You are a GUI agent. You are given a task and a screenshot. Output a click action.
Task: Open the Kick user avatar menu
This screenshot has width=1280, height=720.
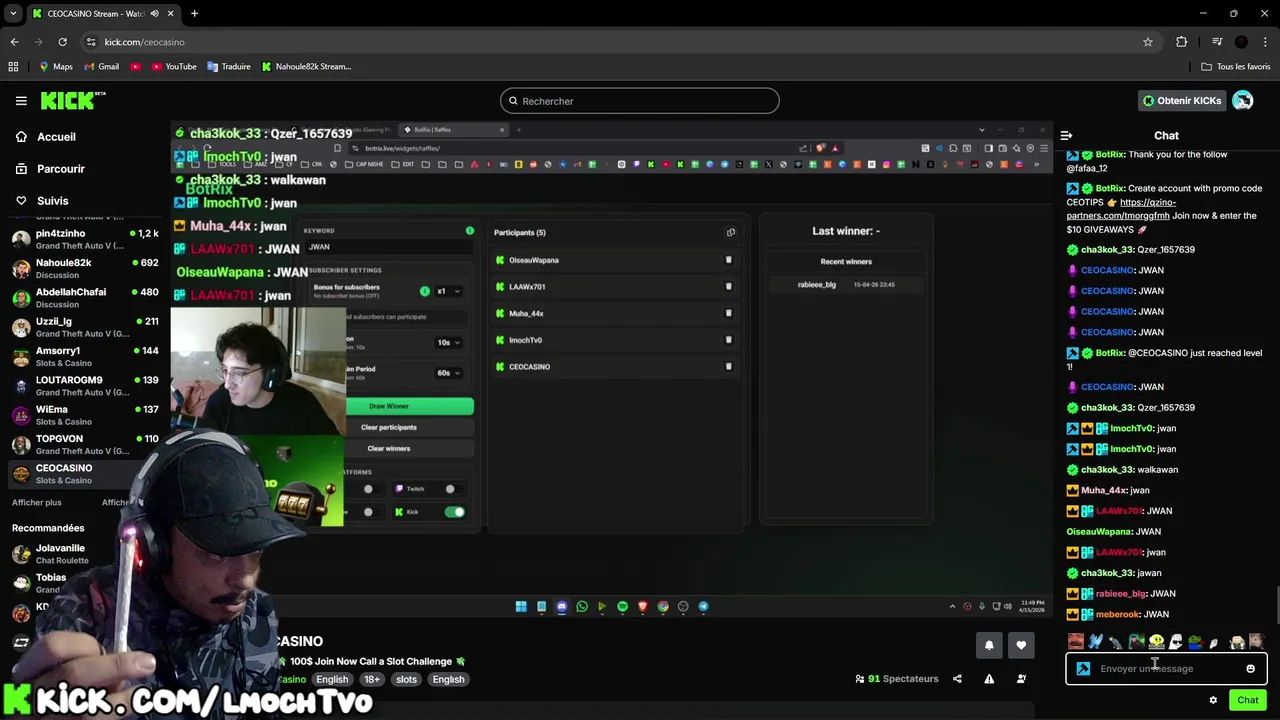1242,100
